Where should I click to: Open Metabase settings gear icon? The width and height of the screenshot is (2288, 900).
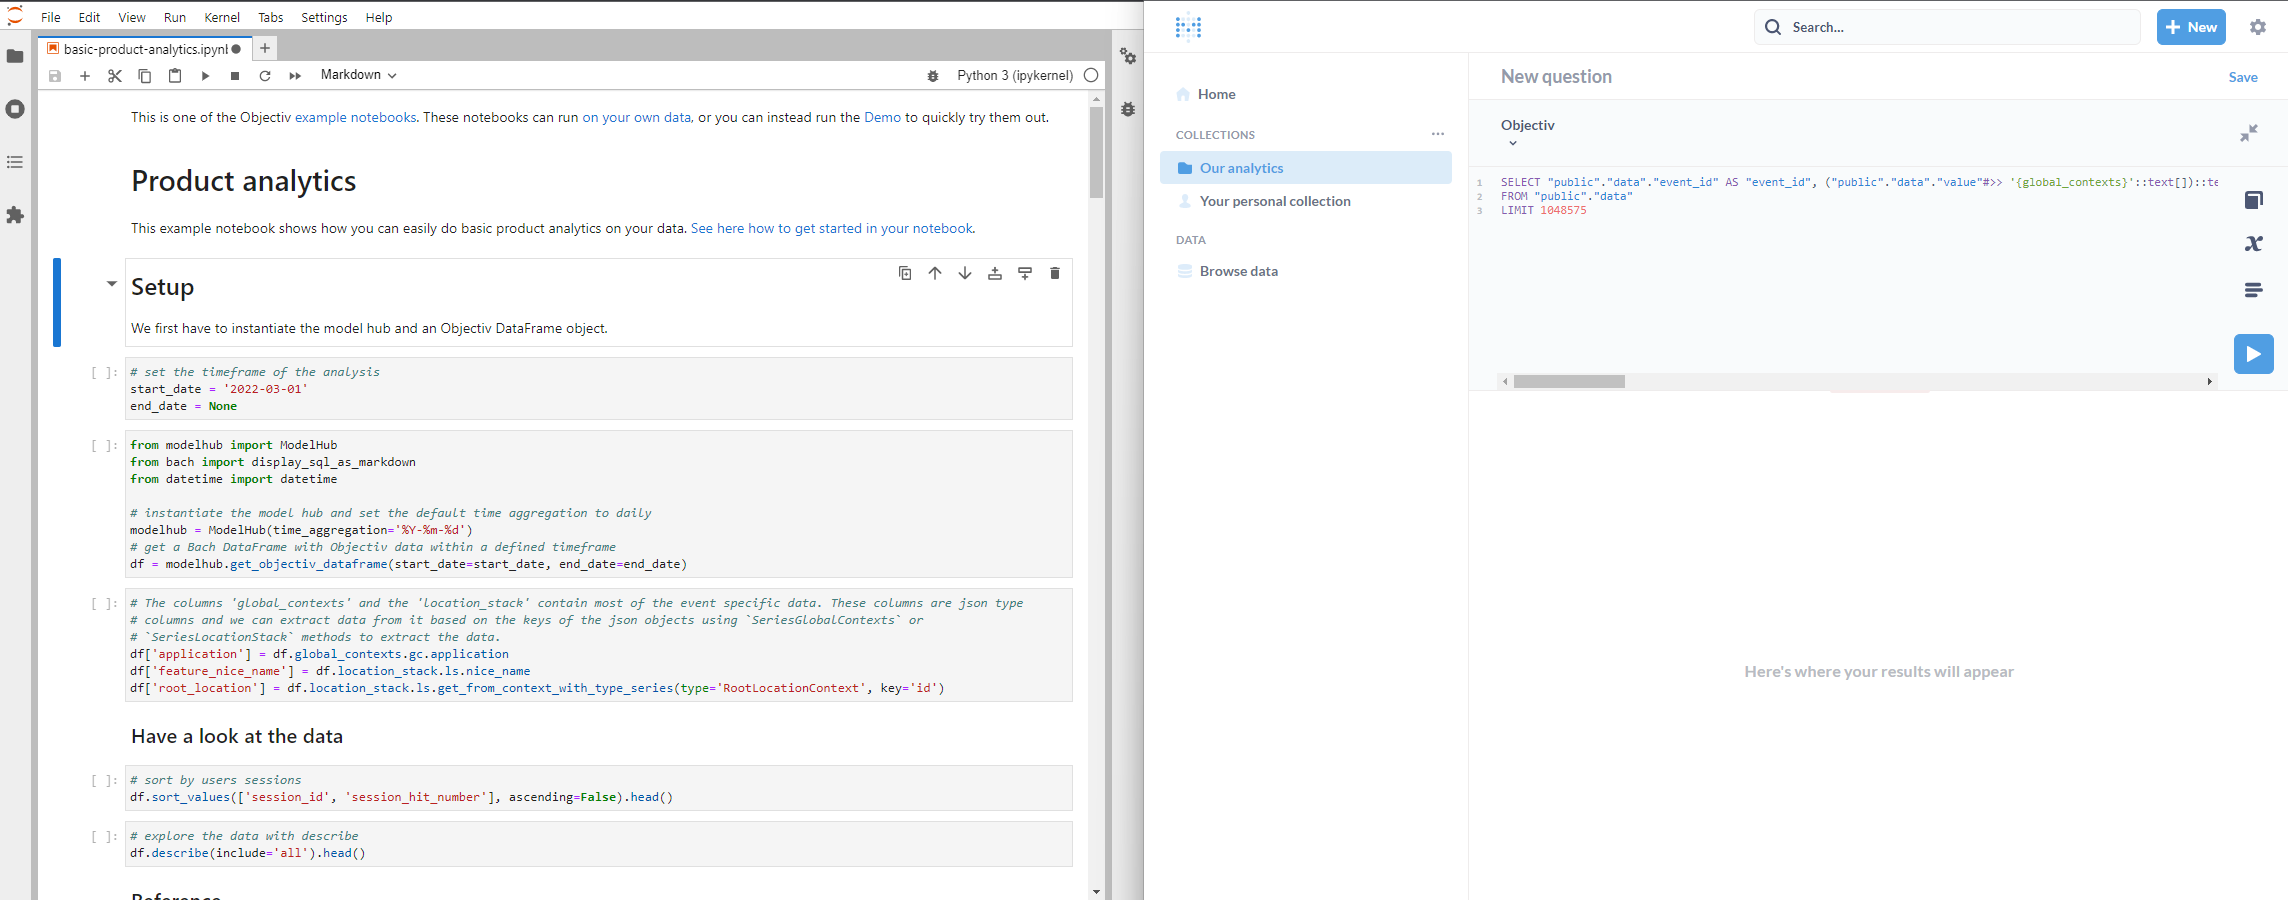pyautogui.click(x=2258, y=27)
